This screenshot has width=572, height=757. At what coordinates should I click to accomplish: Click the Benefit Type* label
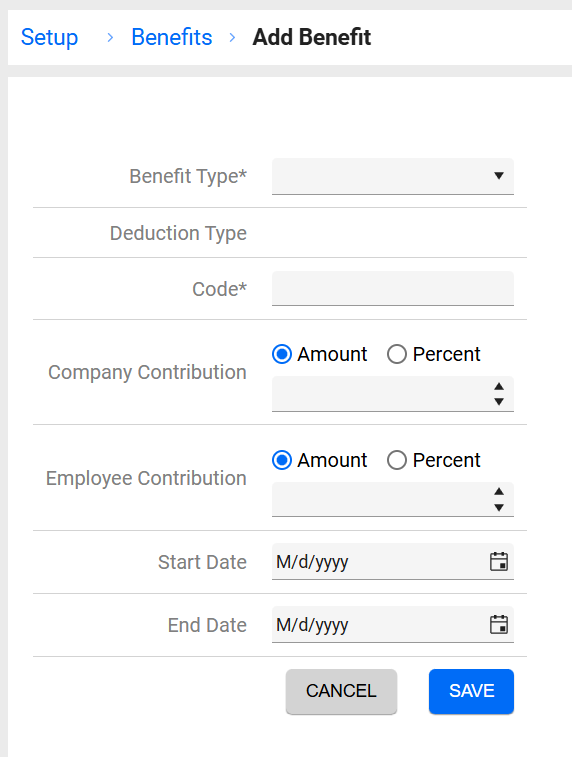click(188, 176)
